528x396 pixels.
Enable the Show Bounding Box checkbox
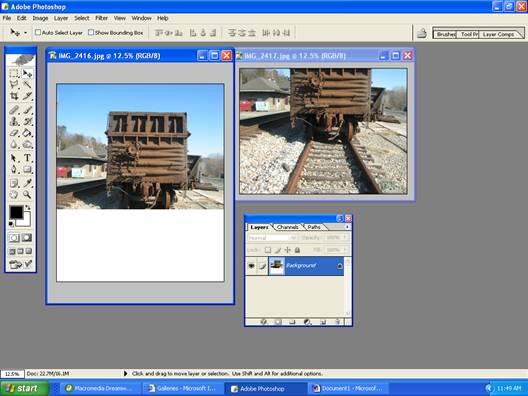(91, 32)
